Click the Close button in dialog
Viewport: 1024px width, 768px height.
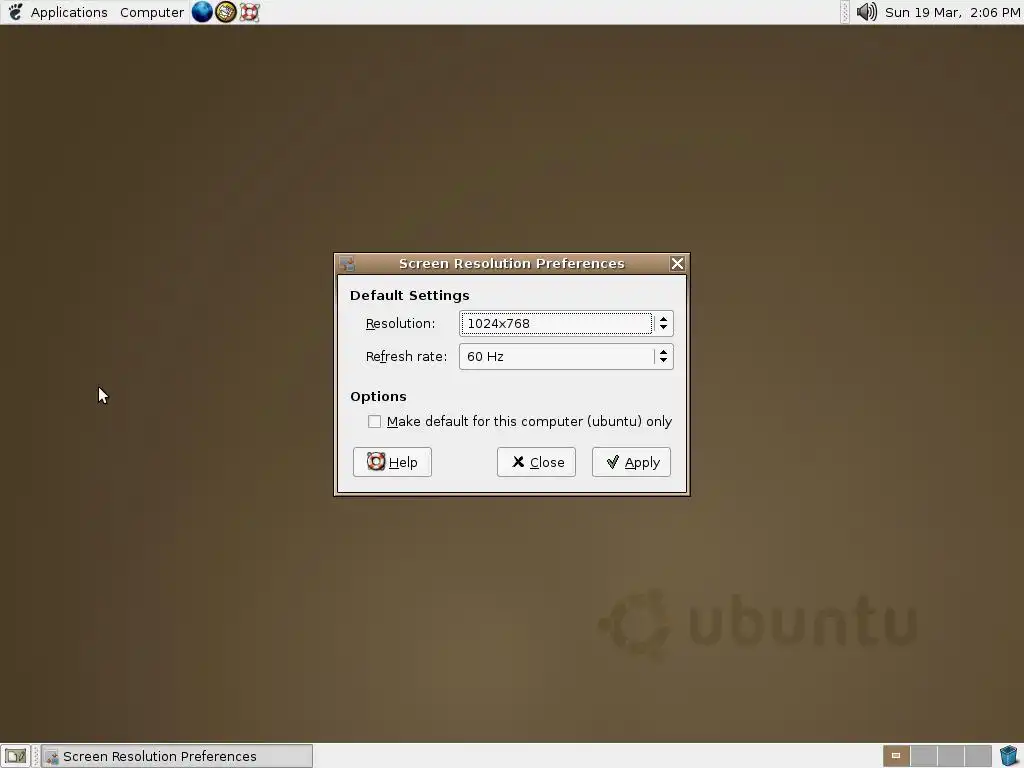point(536,462)
